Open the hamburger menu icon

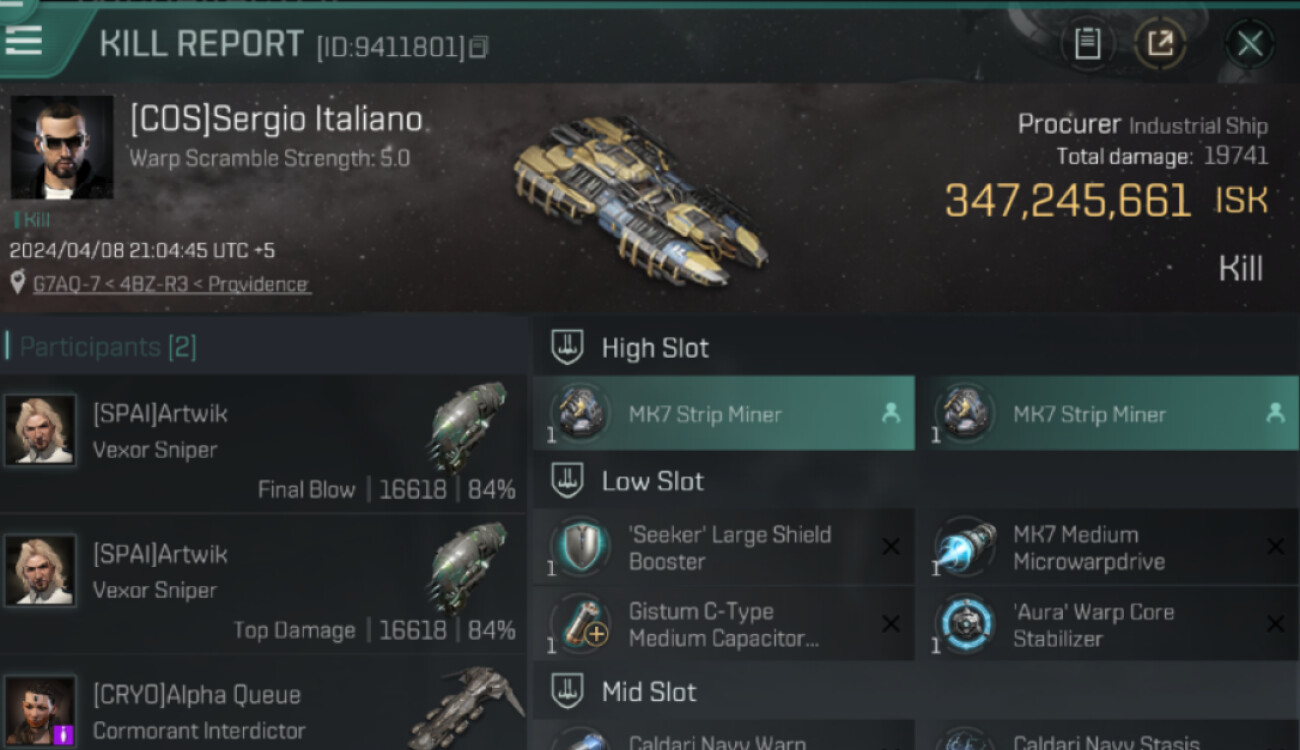pos(23,40)
